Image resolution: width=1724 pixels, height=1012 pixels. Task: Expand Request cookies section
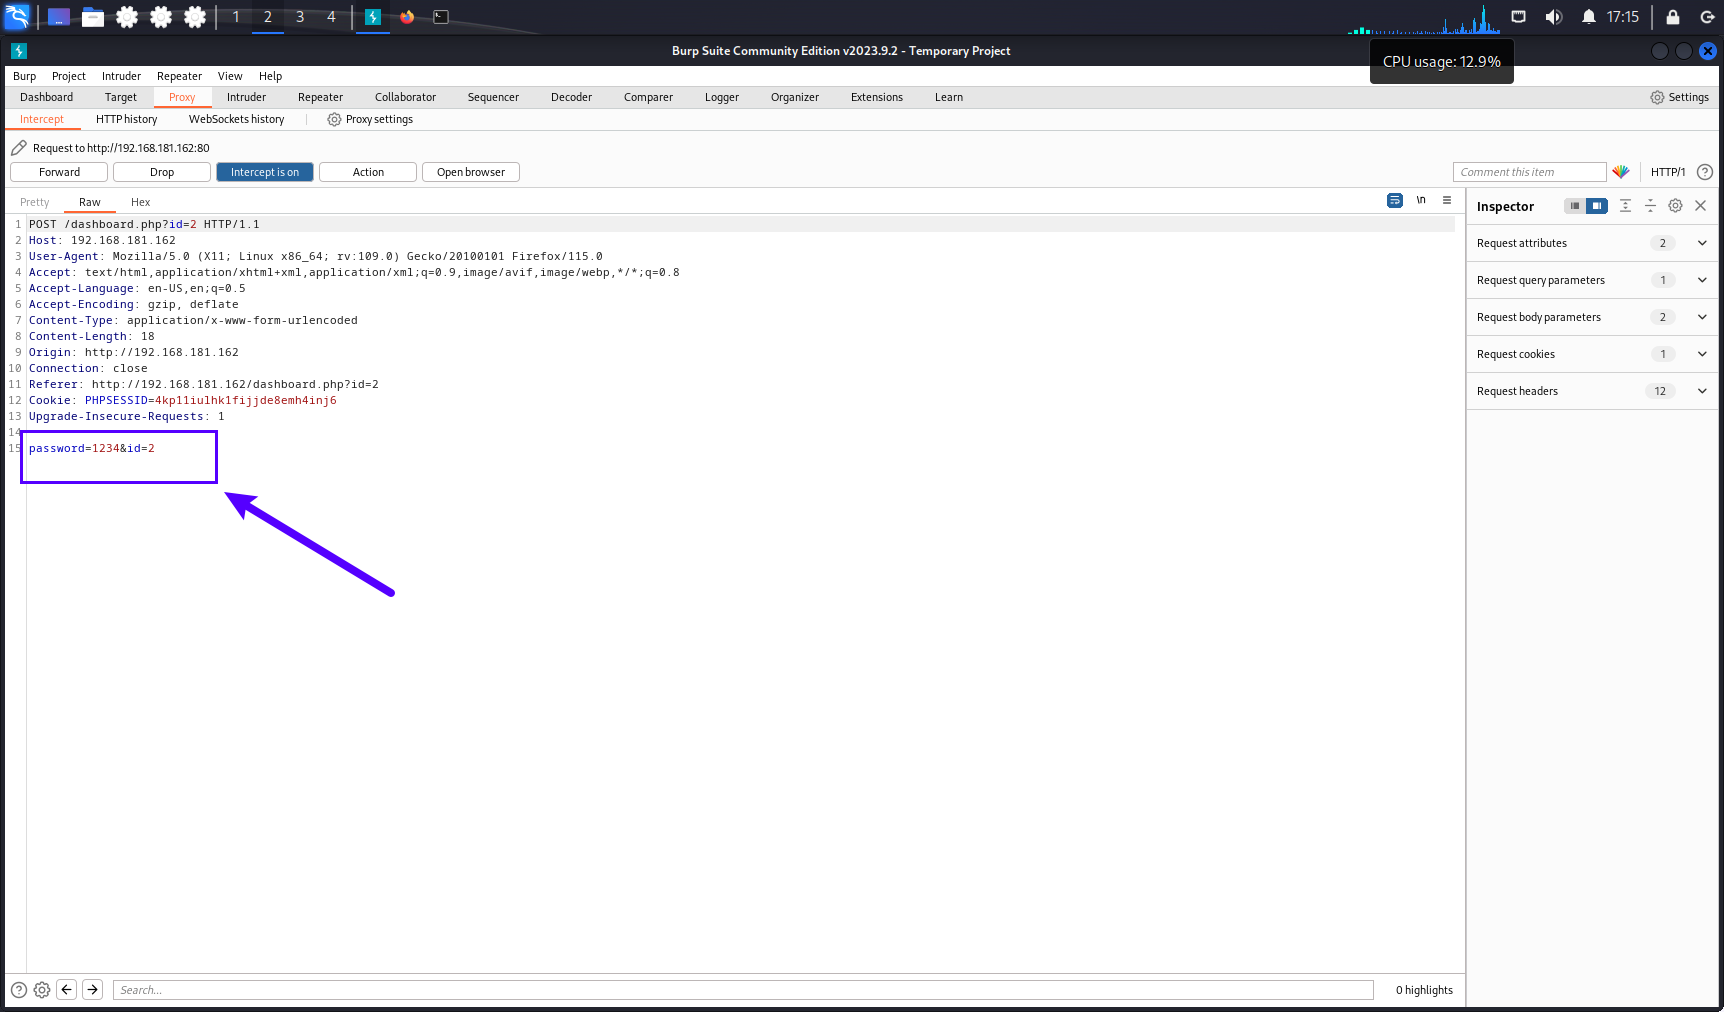coord(1592,354)
